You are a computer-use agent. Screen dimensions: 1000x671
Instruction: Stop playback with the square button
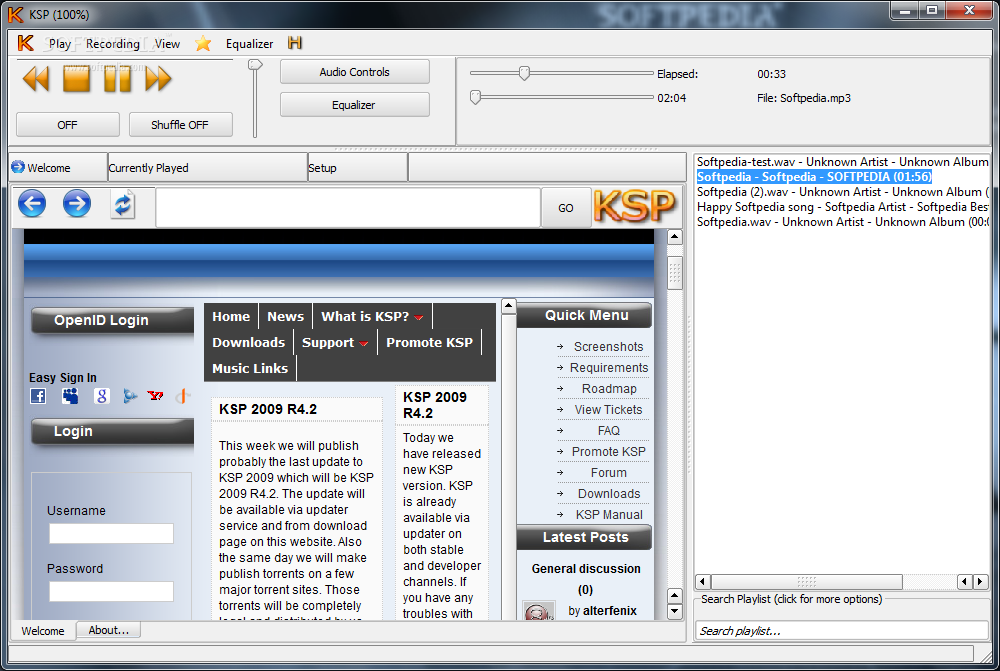(x=77, y=80)
